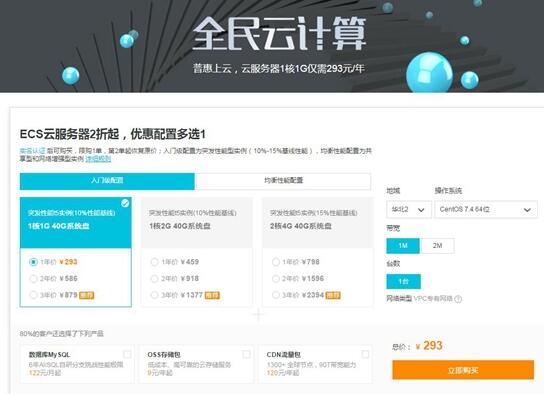Click checkmark icon on selected 1核1G plan
Viewport: 544px width, 394px height.
125,203
